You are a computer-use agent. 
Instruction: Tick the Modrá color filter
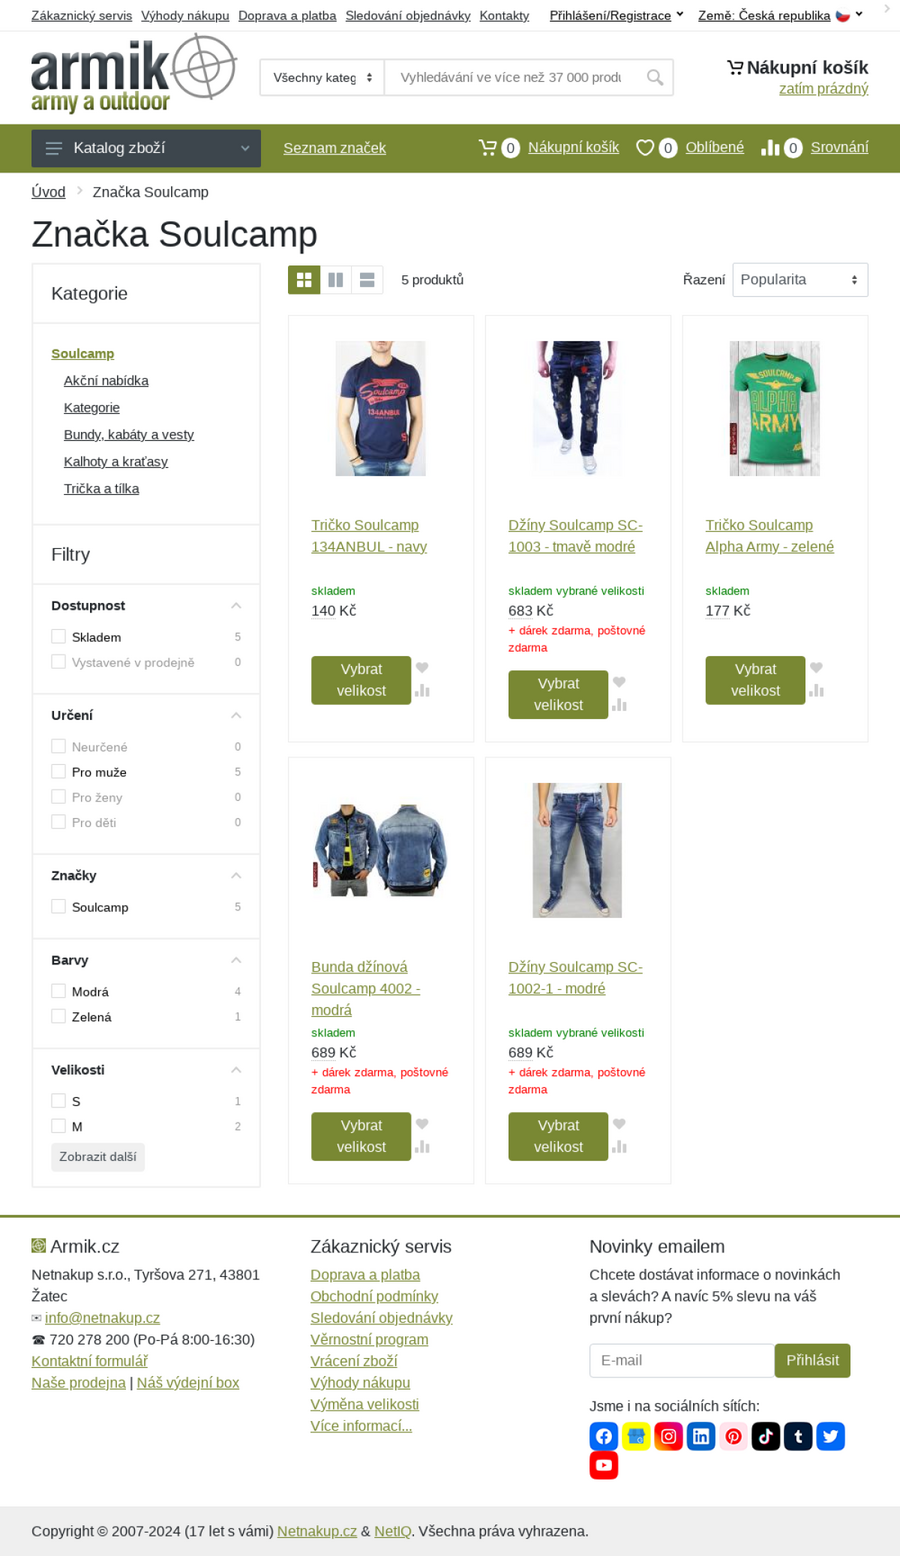coord(58,991)
